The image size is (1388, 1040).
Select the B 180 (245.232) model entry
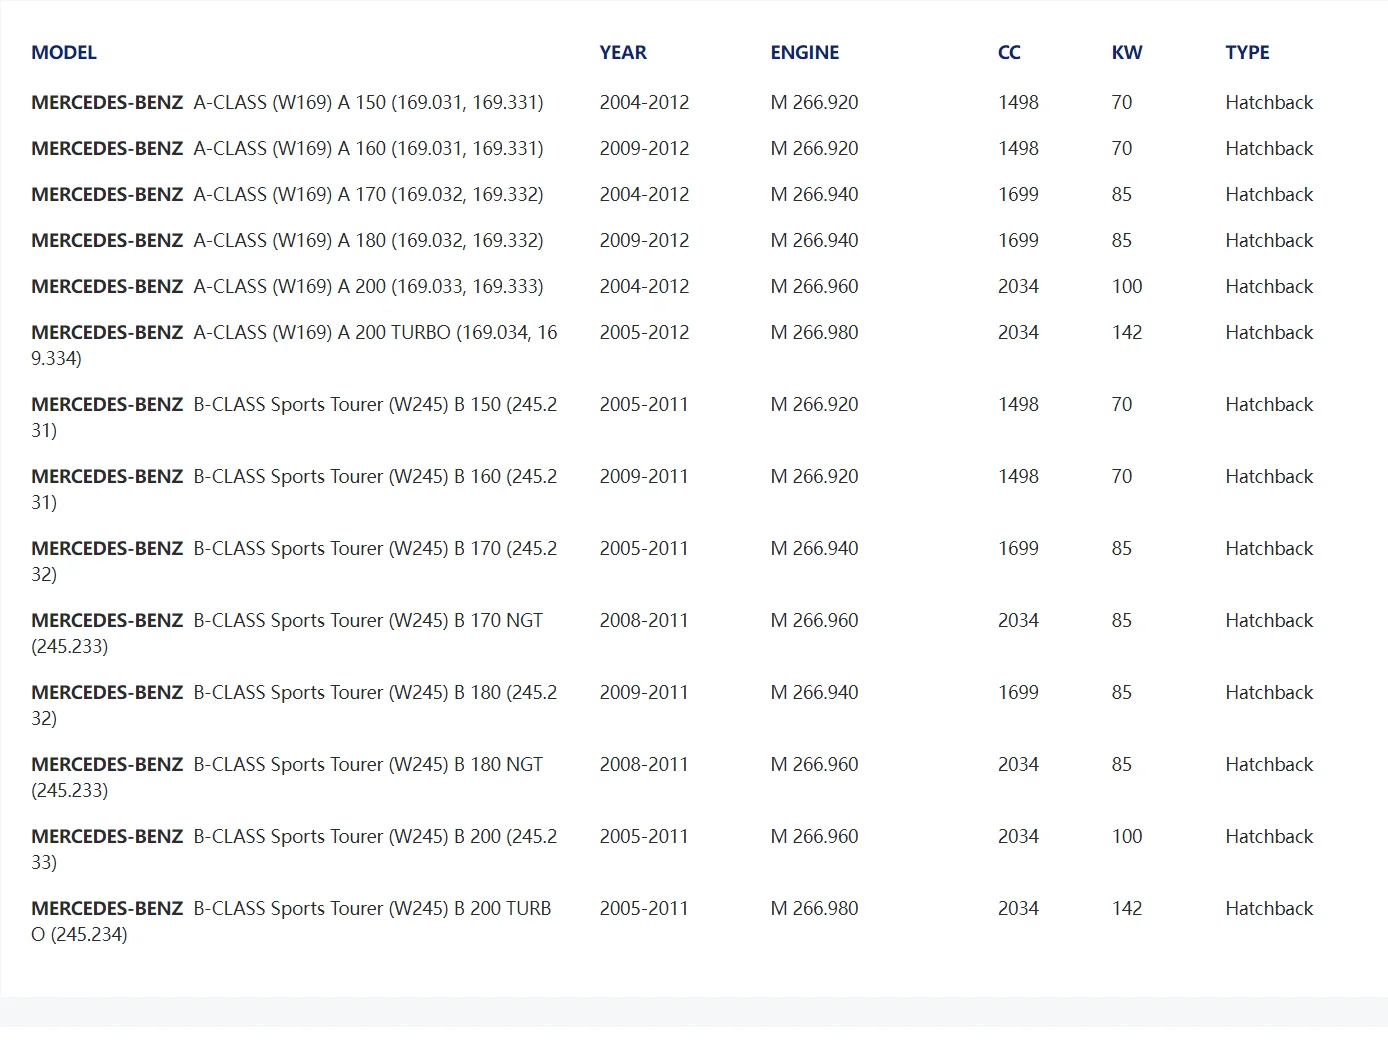coord(294,705)
